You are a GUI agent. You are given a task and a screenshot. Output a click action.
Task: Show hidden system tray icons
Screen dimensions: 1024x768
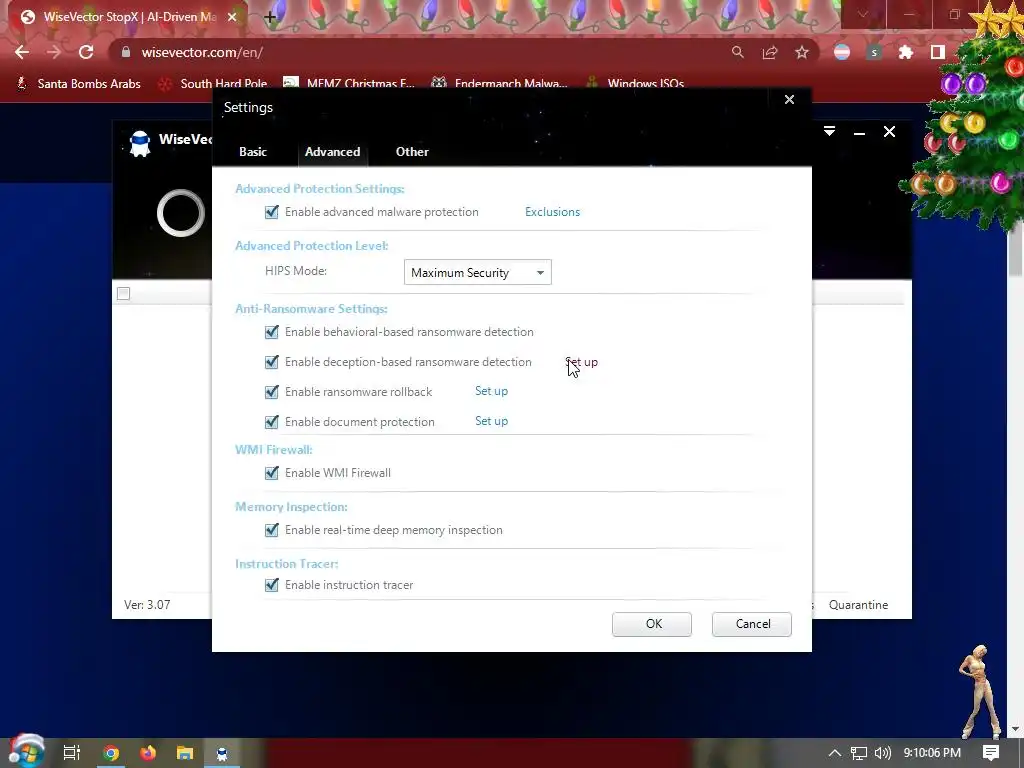click(835, 753)
